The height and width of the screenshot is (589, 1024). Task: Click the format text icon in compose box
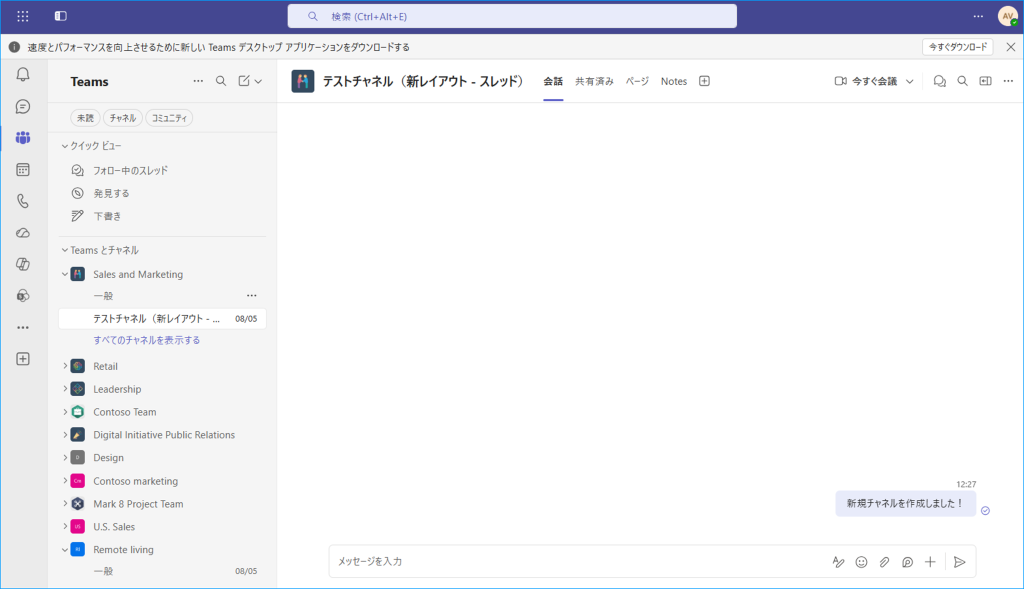tap(839, 562)
